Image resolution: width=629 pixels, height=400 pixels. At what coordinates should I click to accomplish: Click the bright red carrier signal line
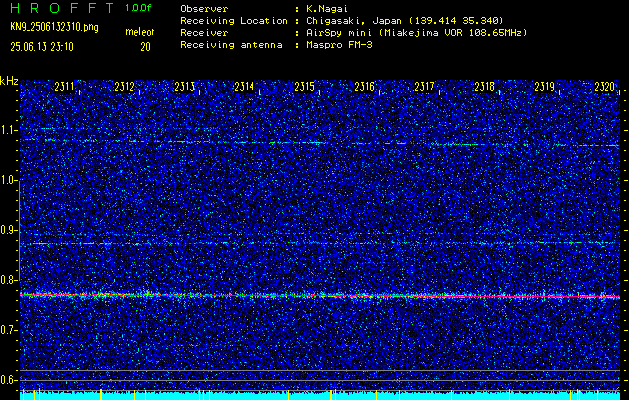pyautogui.click(x=320, y=296)
